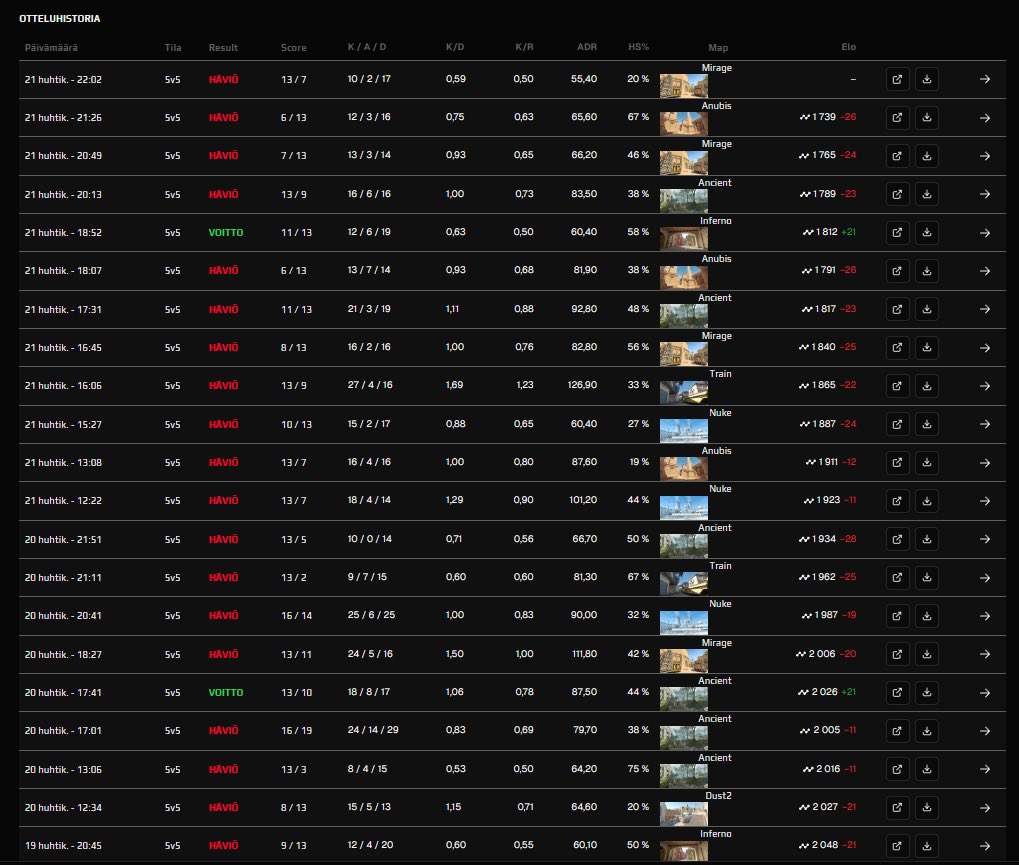The height and width of the screenshot is (865, 1019).
Task: Click Elo change -28 on 20 huhtik. 21:51
Action: (848, 539)
